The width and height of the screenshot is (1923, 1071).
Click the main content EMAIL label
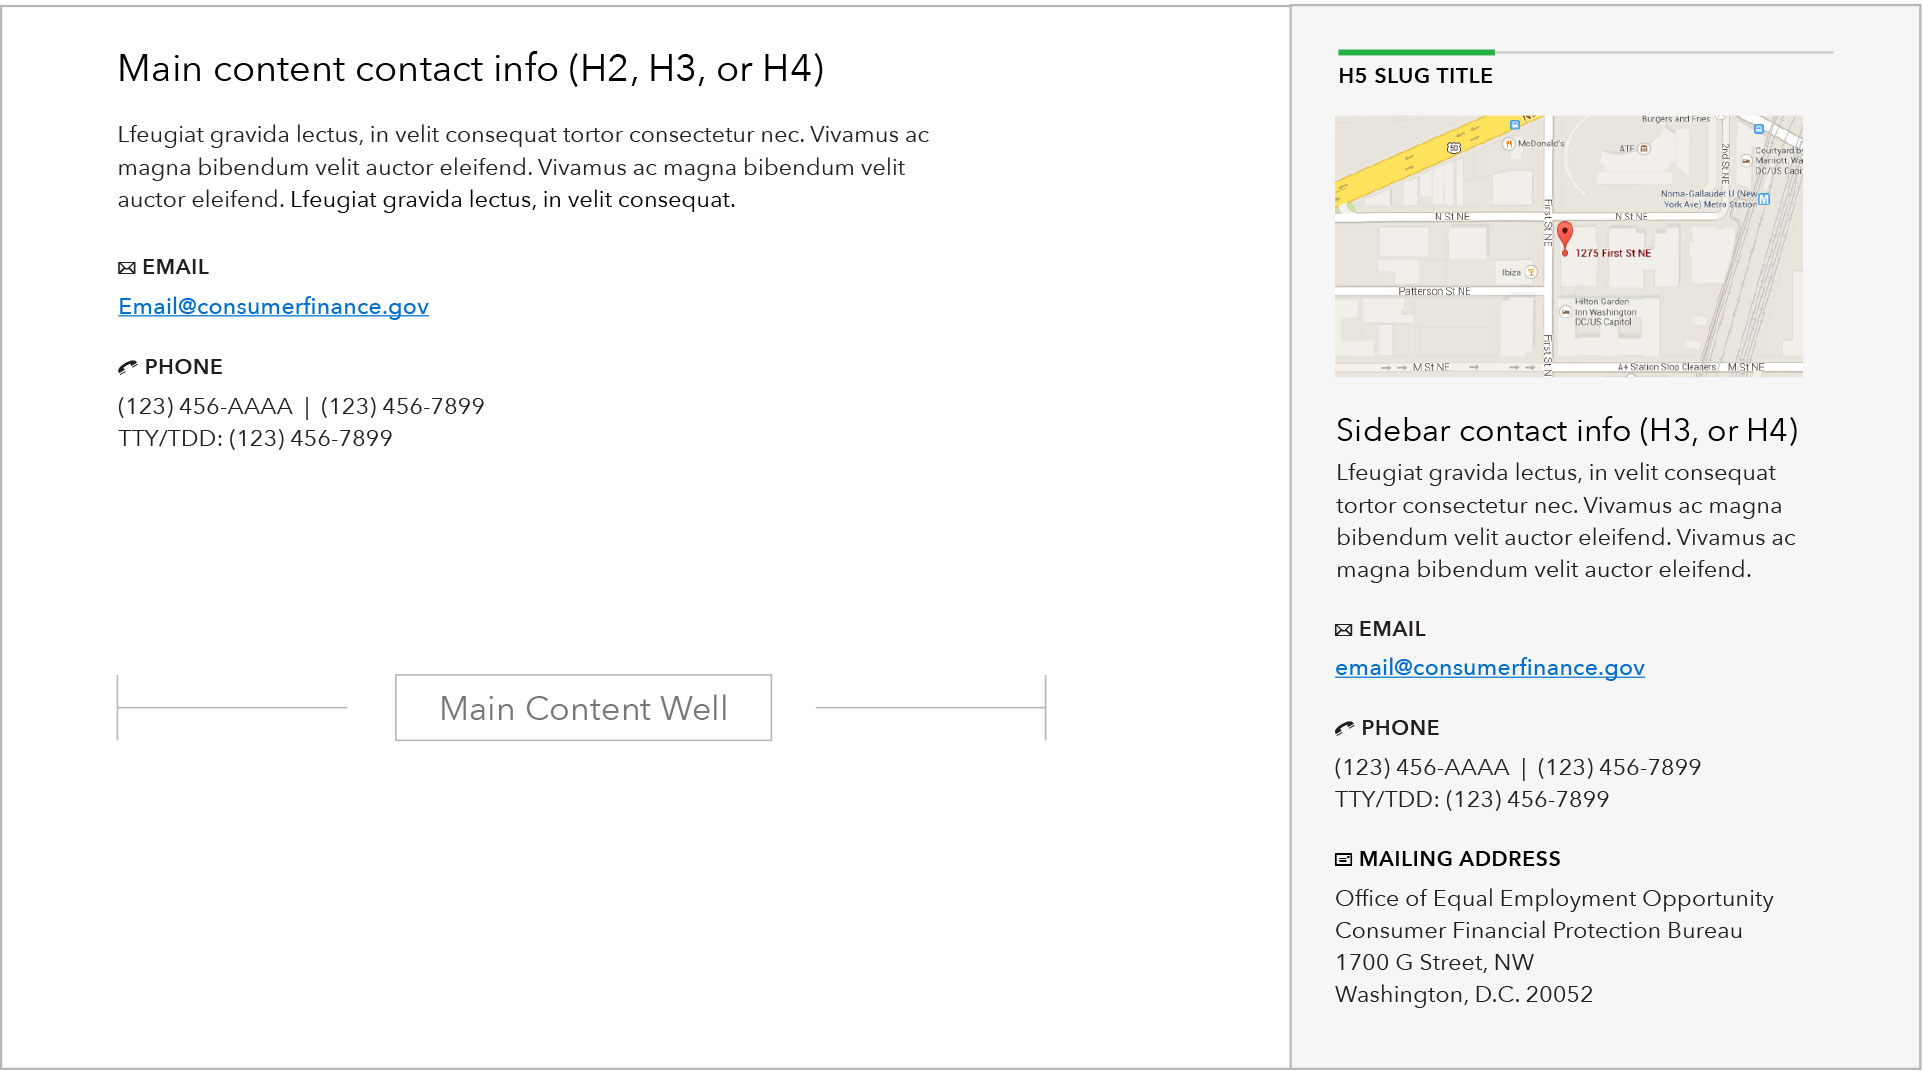(175, 267)
